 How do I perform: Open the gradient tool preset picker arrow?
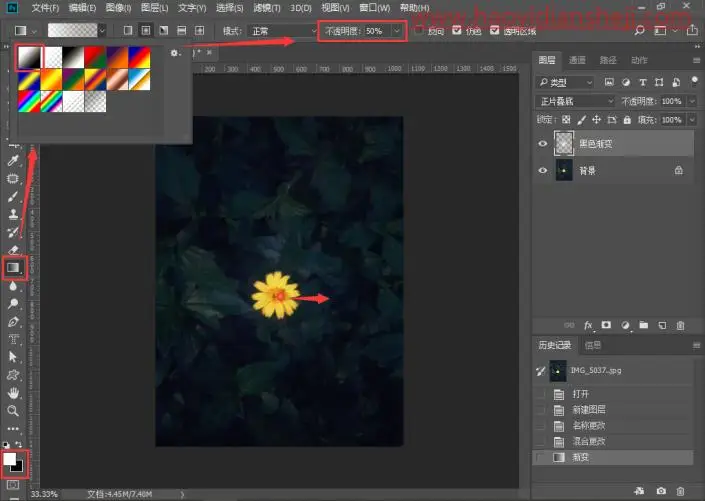tap(34, 31)
